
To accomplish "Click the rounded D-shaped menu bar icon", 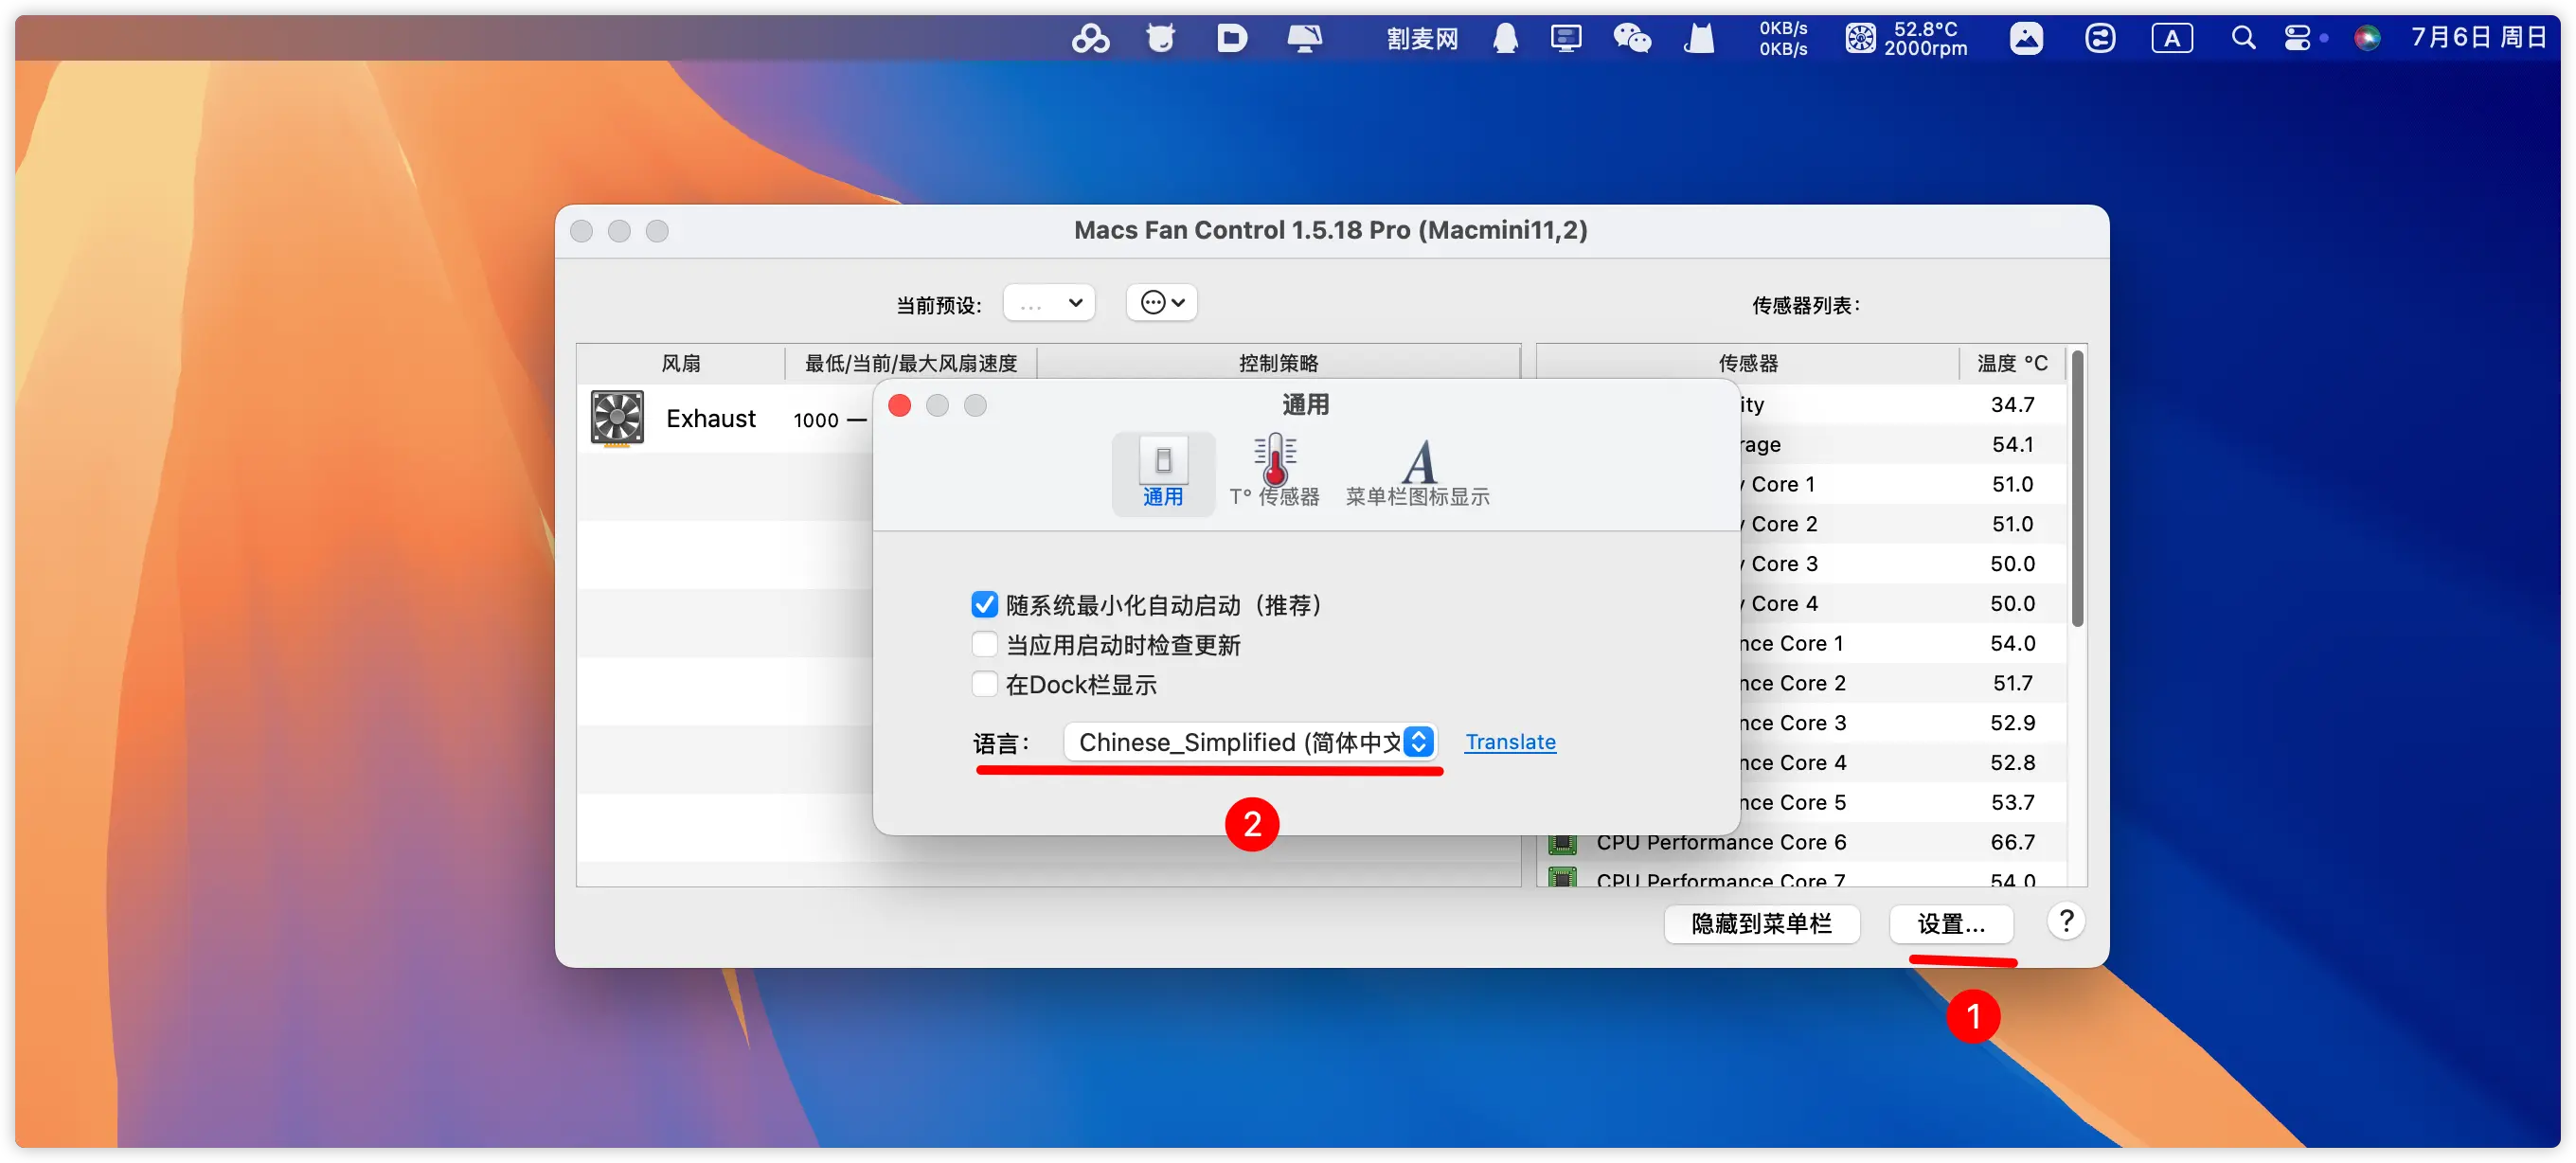I will coord(1232,39).
